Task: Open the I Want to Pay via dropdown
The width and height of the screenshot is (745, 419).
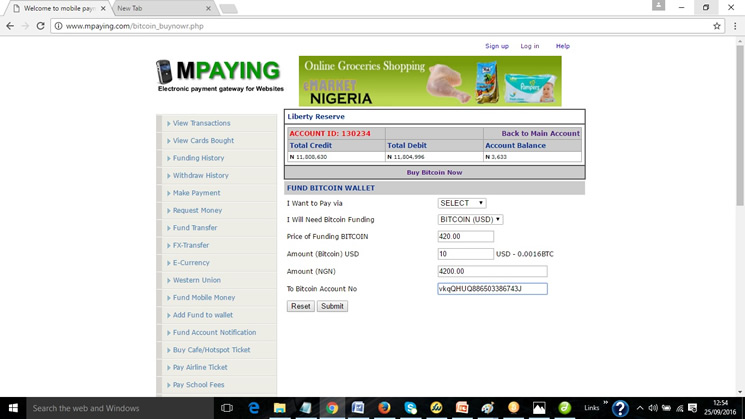Action: tap(461, 203)
